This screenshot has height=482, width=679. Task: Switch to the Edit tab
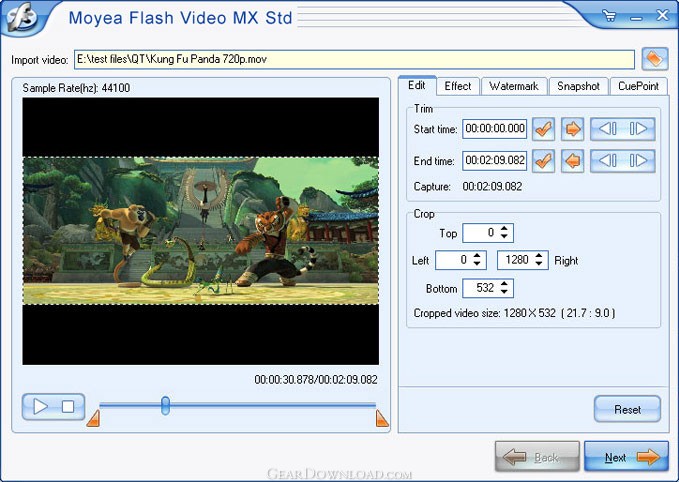(x=417, y=85)
